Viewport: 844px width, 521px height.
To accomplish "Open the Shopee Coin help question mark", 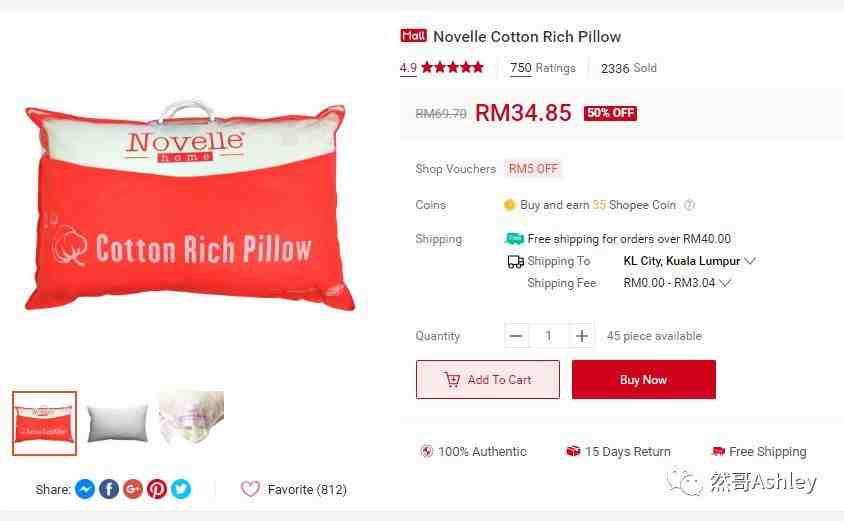I will pyautogui.click(x=689, y=205).
